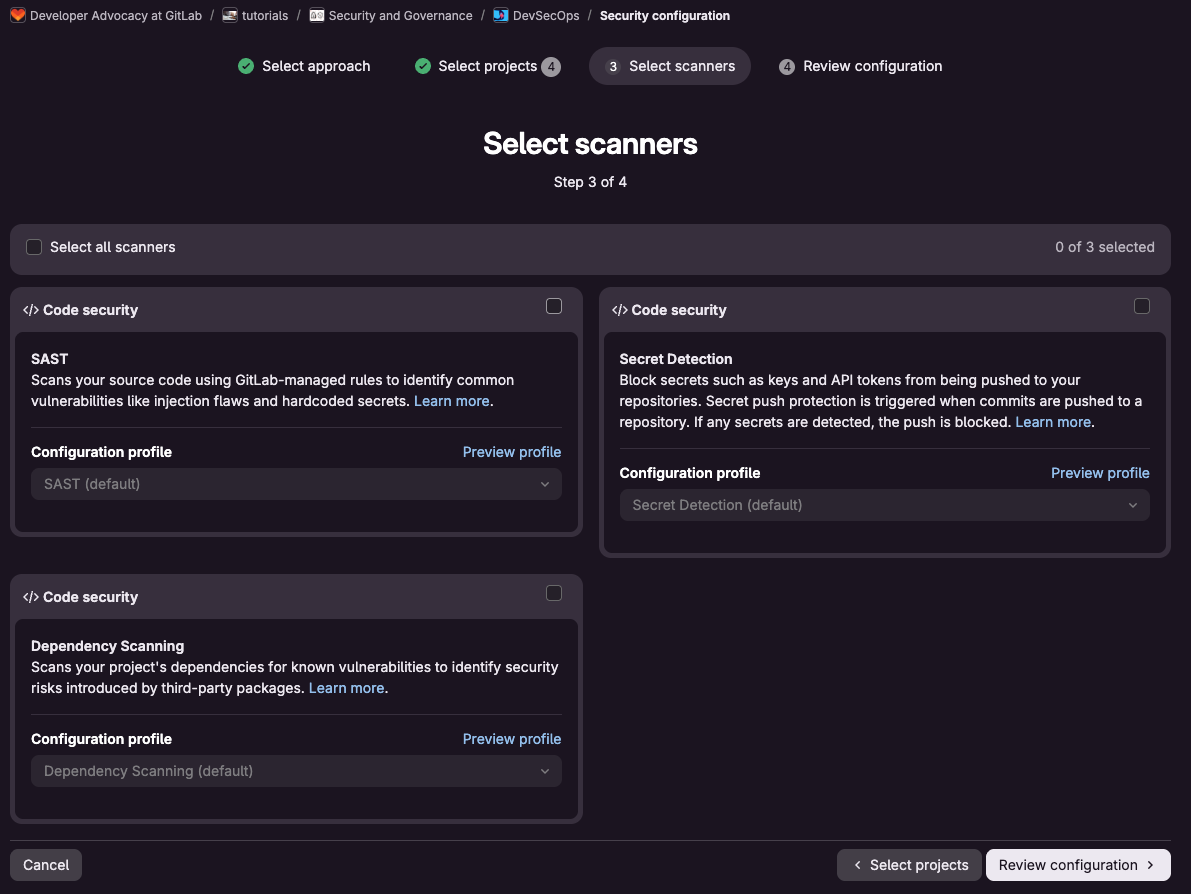Click code icon on SAST card header

pyautogui.click(x=30, y=310)
